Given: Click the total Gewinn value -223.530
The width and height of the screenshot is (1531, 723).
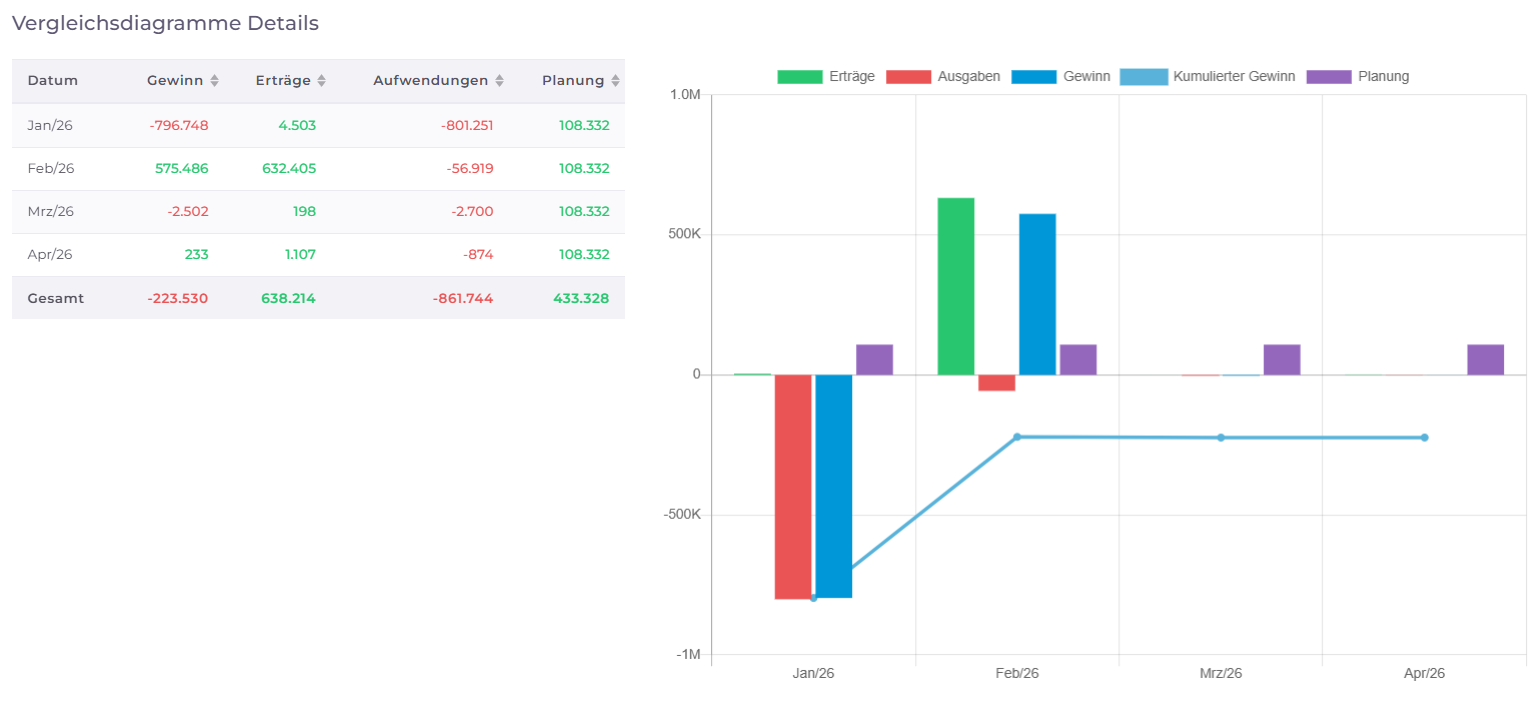Looking at the screenshot, I should click(178, 298).
